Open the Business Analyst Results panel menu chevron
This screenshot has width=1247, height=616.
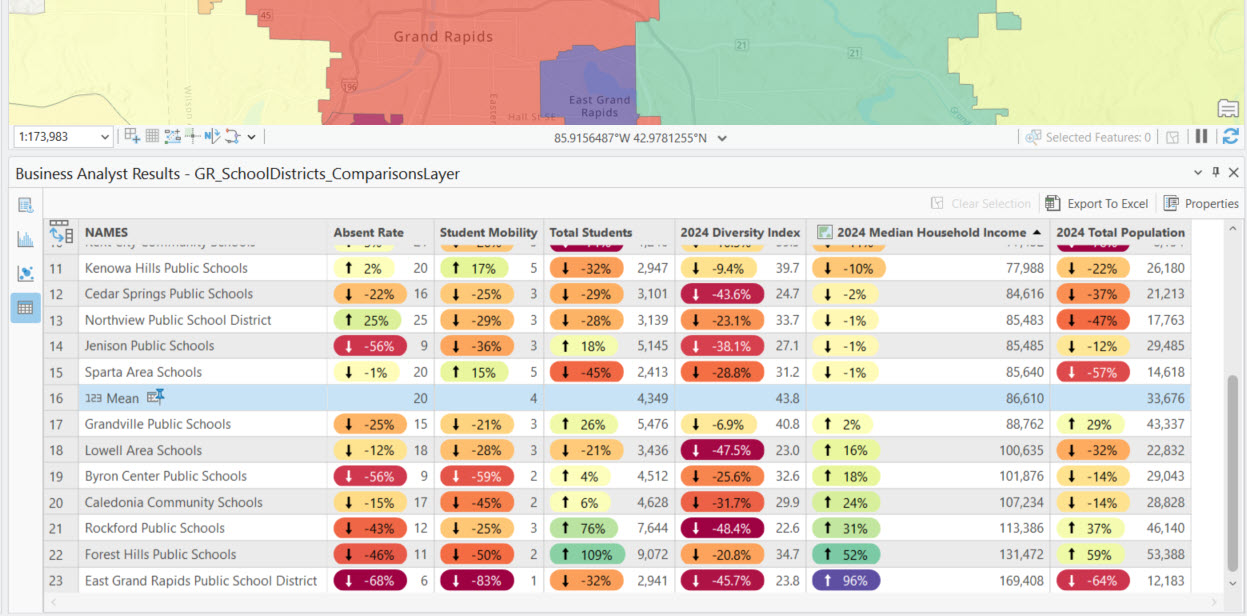[1197, 172]
